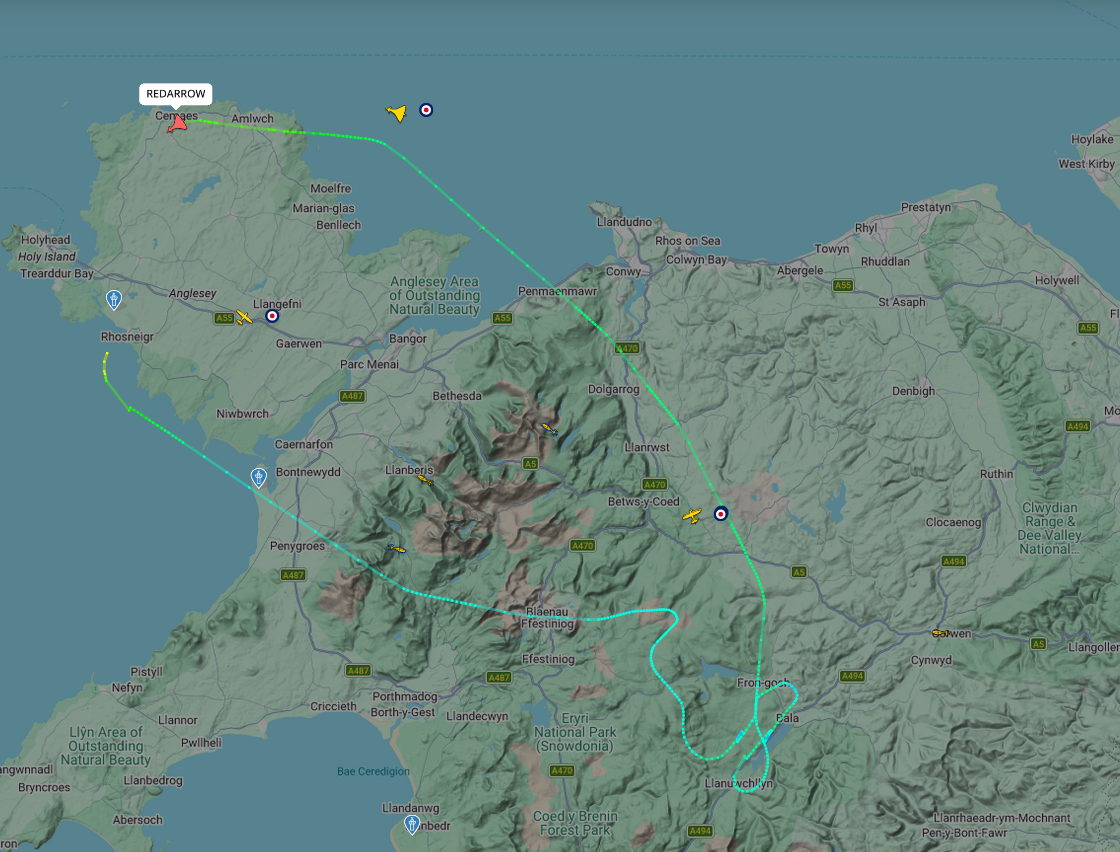Click the Caernarfon place label
1120x852 pixels.
pyautogui.click(x=304, y=444)
